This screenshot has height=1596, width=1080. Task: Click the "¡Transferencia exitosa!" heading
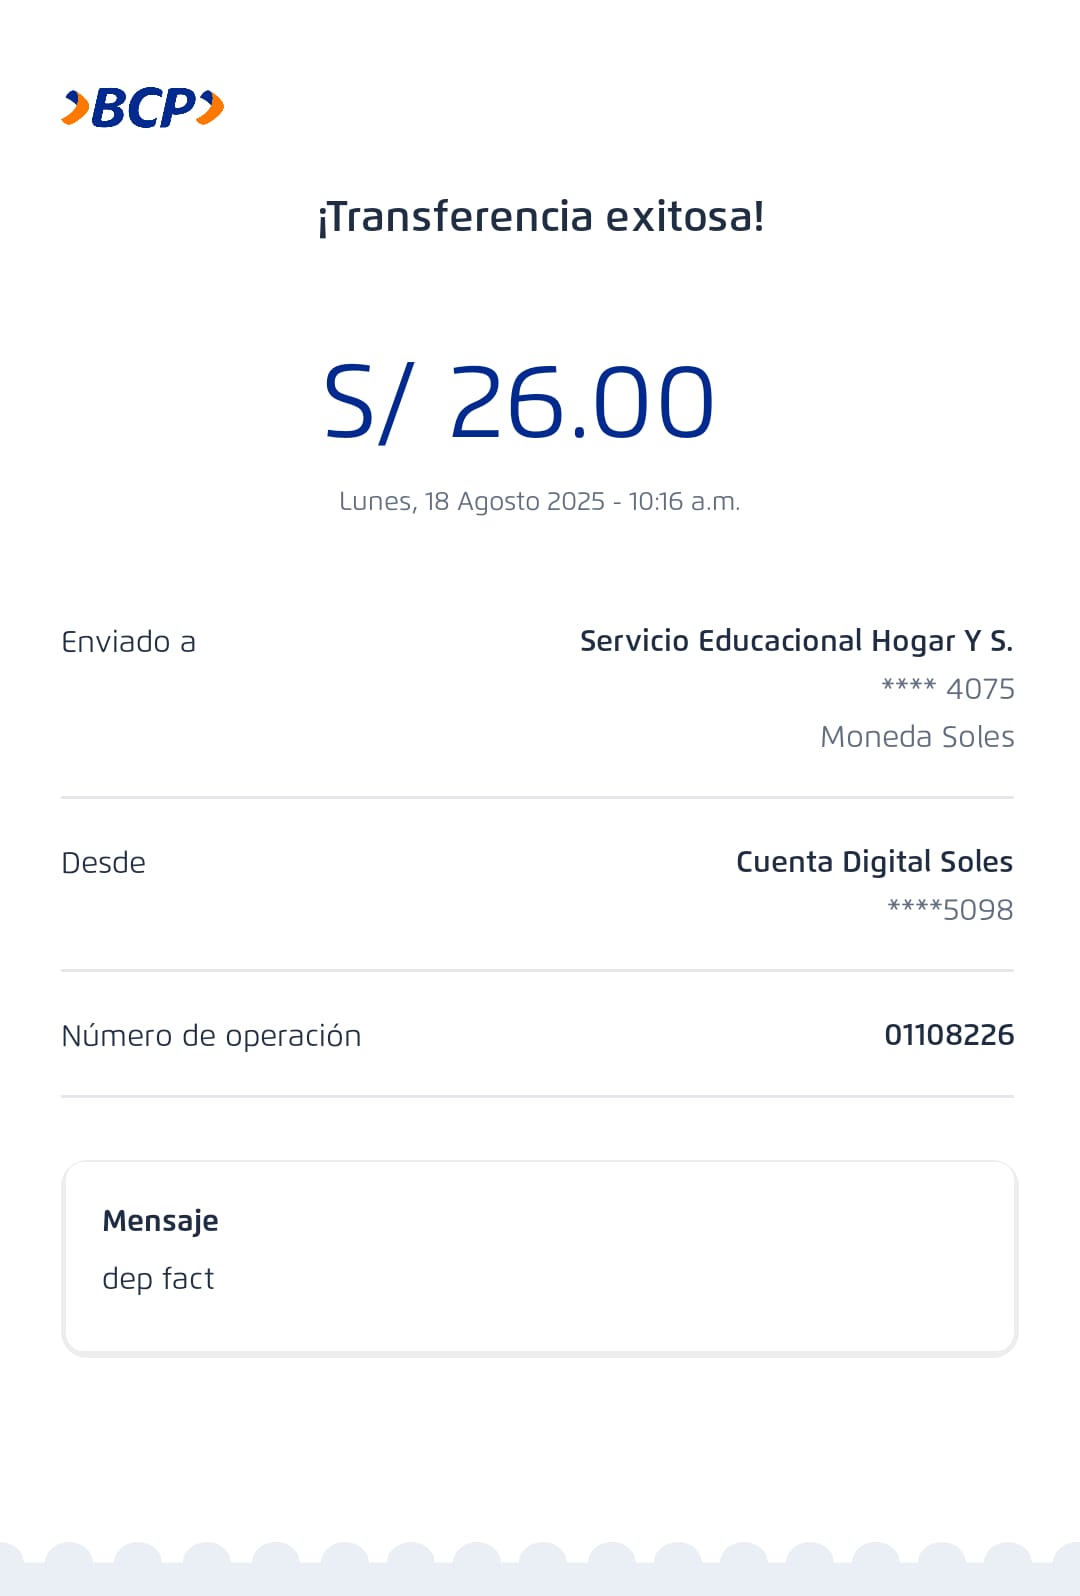540,217
